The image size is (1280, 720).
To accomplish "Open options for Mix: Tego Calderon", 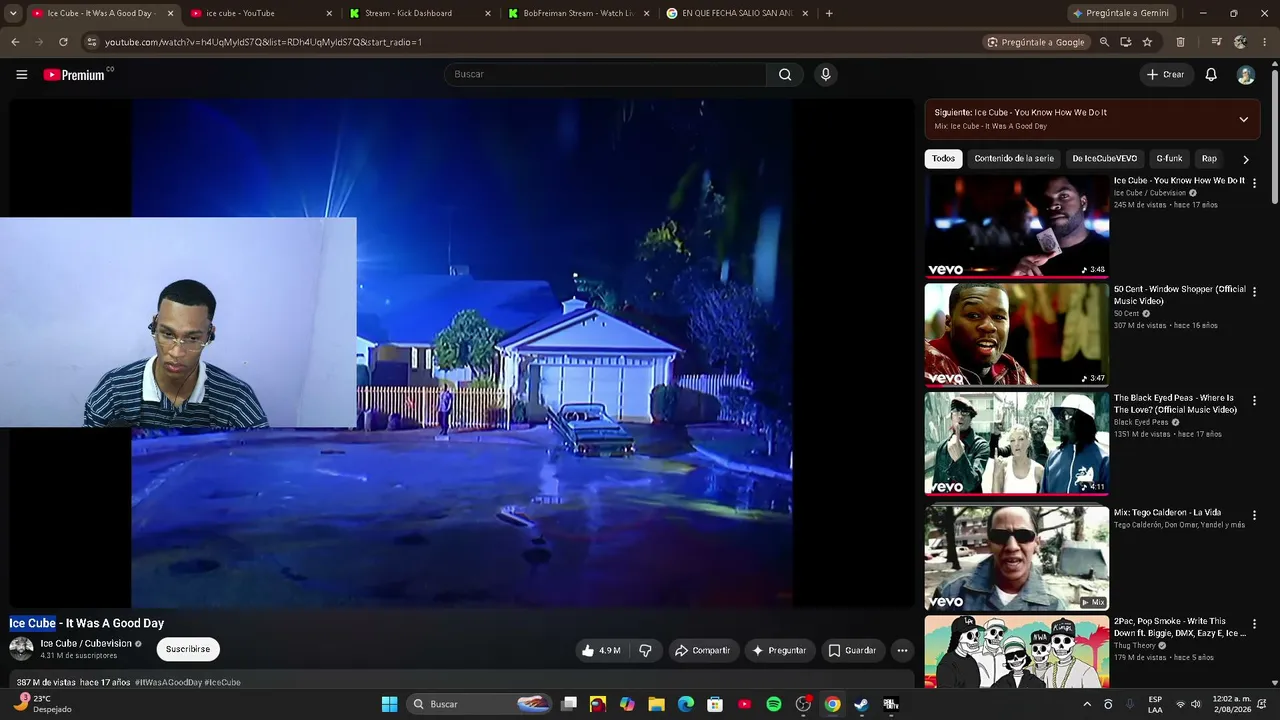I will [1254, 515].
